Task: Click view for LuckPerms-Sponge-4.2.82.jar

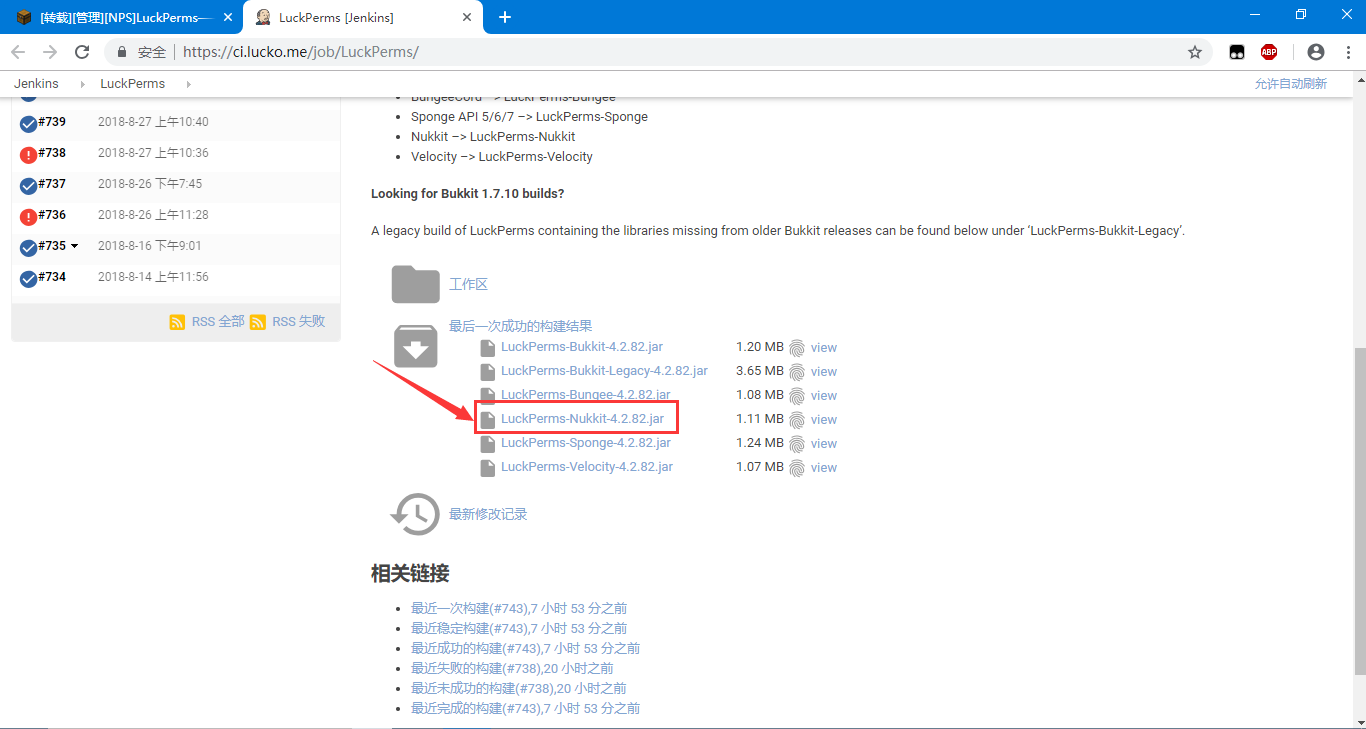Action: 824,444
